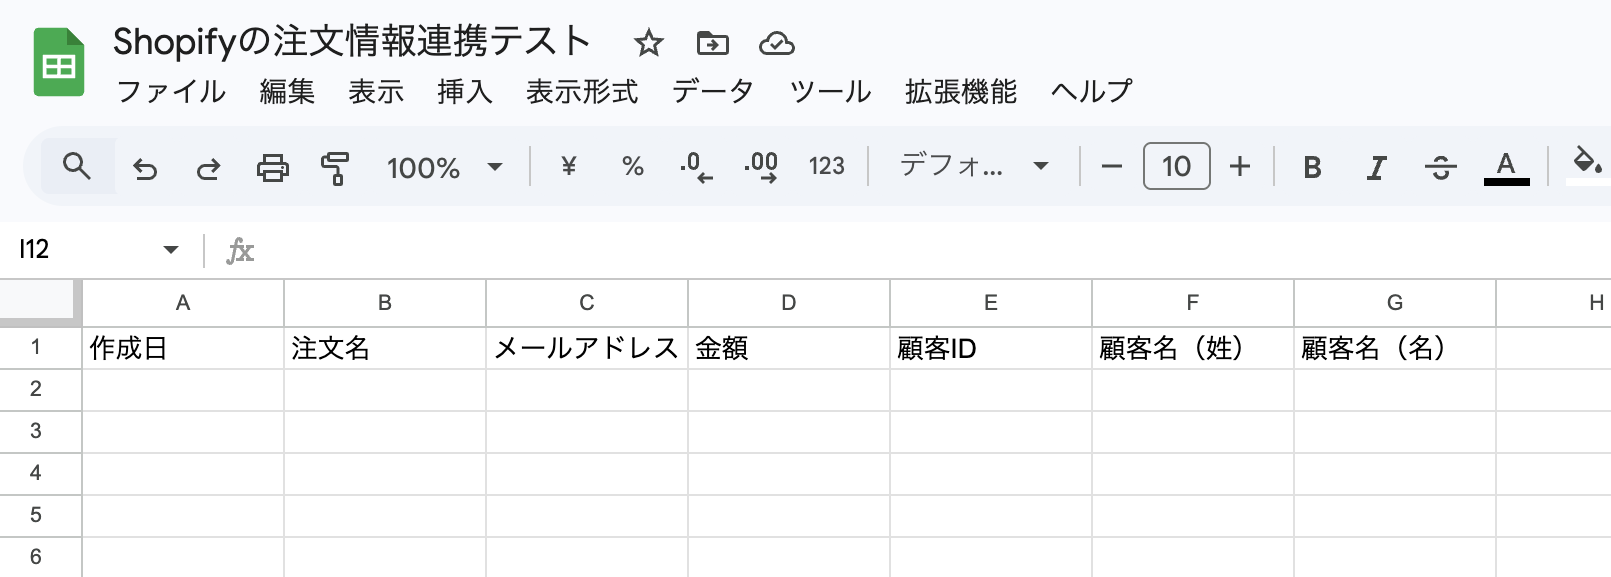Click the redo arrow icon
1611x577 pixels.
[x=208, y=167]
